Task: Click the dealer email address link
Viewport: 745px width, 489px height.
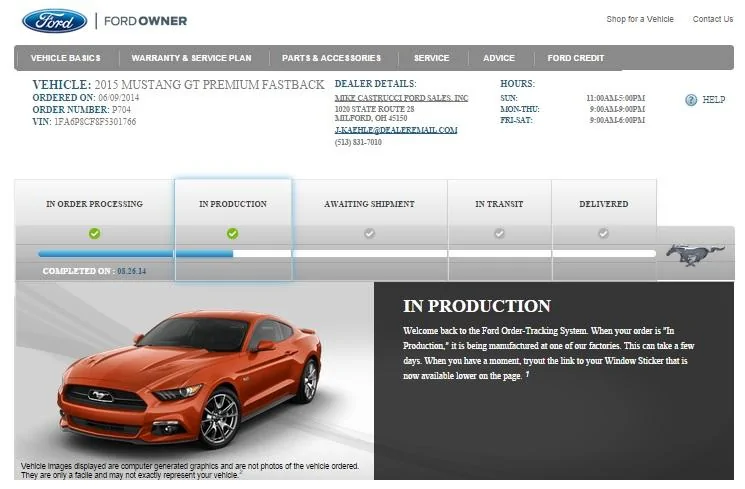Action: (396, 130)
